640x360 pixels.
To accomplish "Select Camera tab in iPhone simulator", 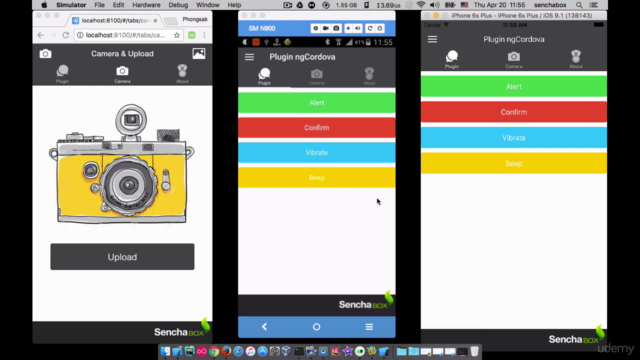I will (x=514, y=59).
